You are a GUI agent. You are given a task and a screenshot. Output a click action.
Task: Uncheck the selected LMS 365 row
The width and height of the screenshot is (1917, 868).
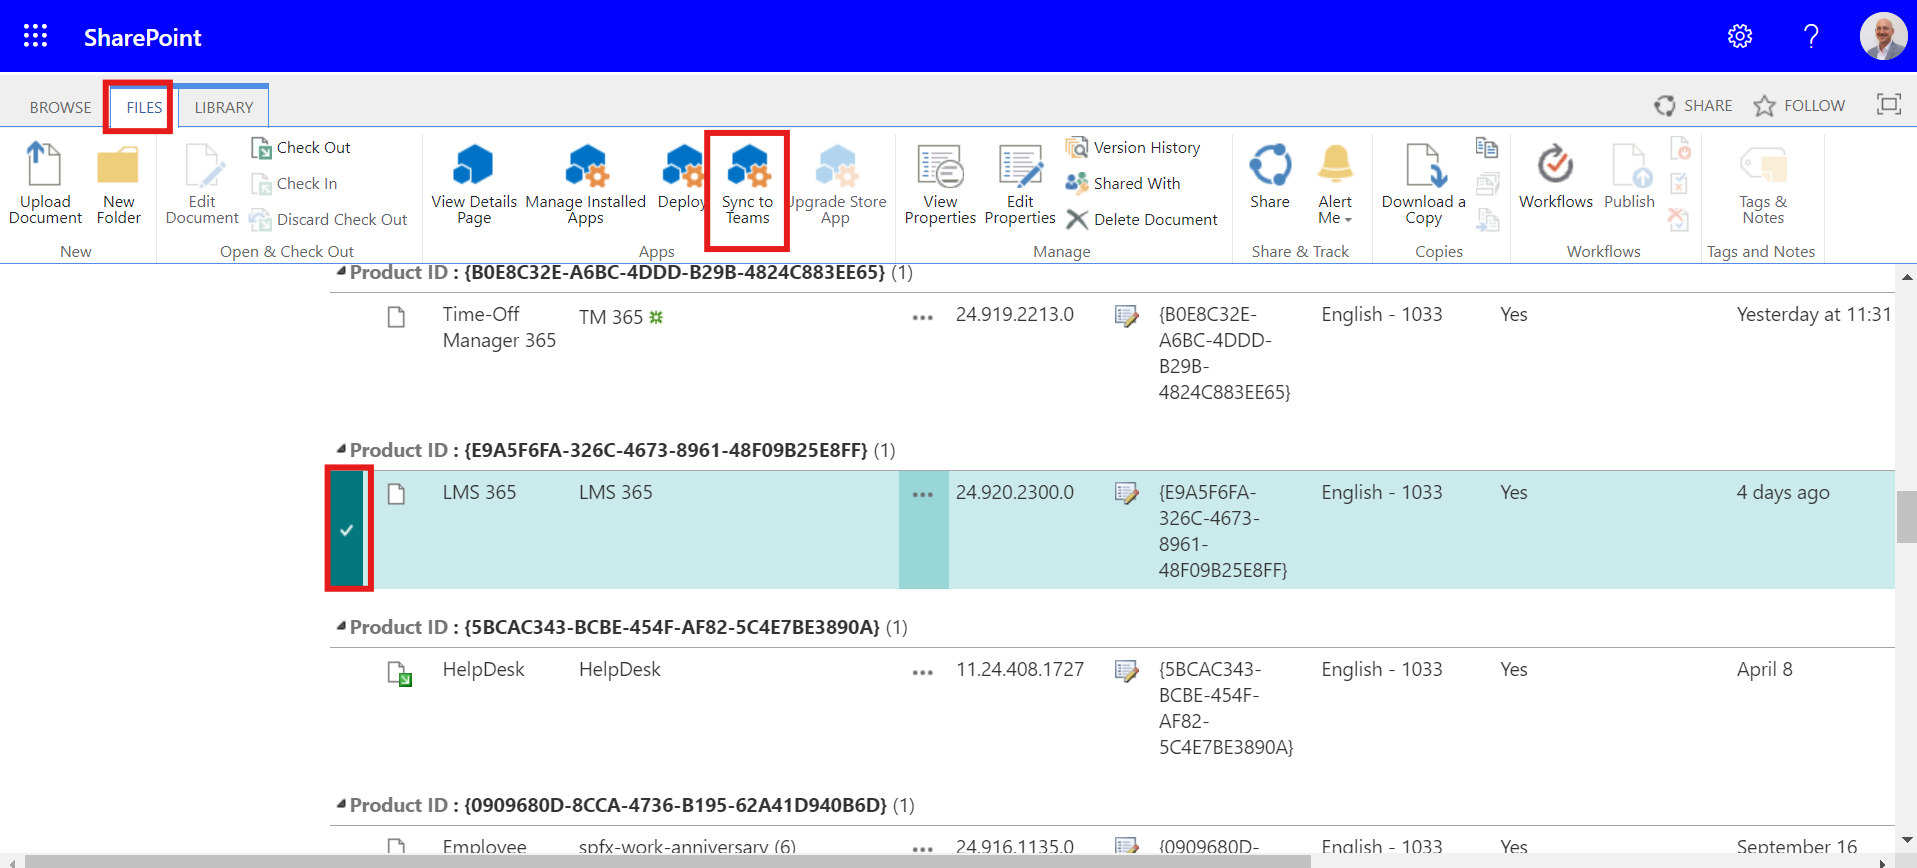click(347, 530)
